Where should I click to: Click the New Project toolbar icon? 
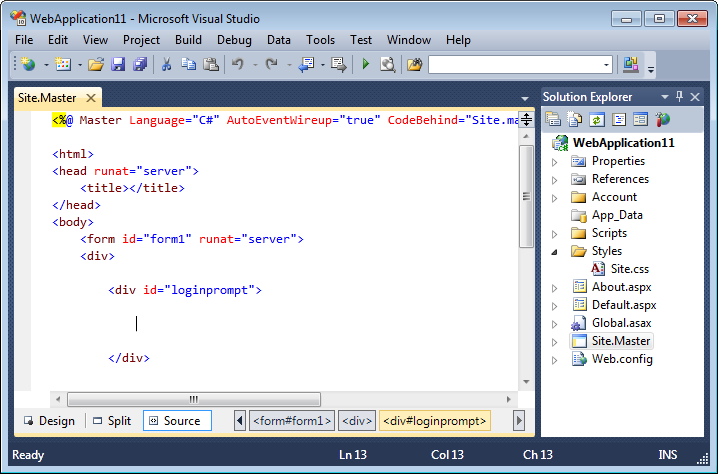click(28, 65)
